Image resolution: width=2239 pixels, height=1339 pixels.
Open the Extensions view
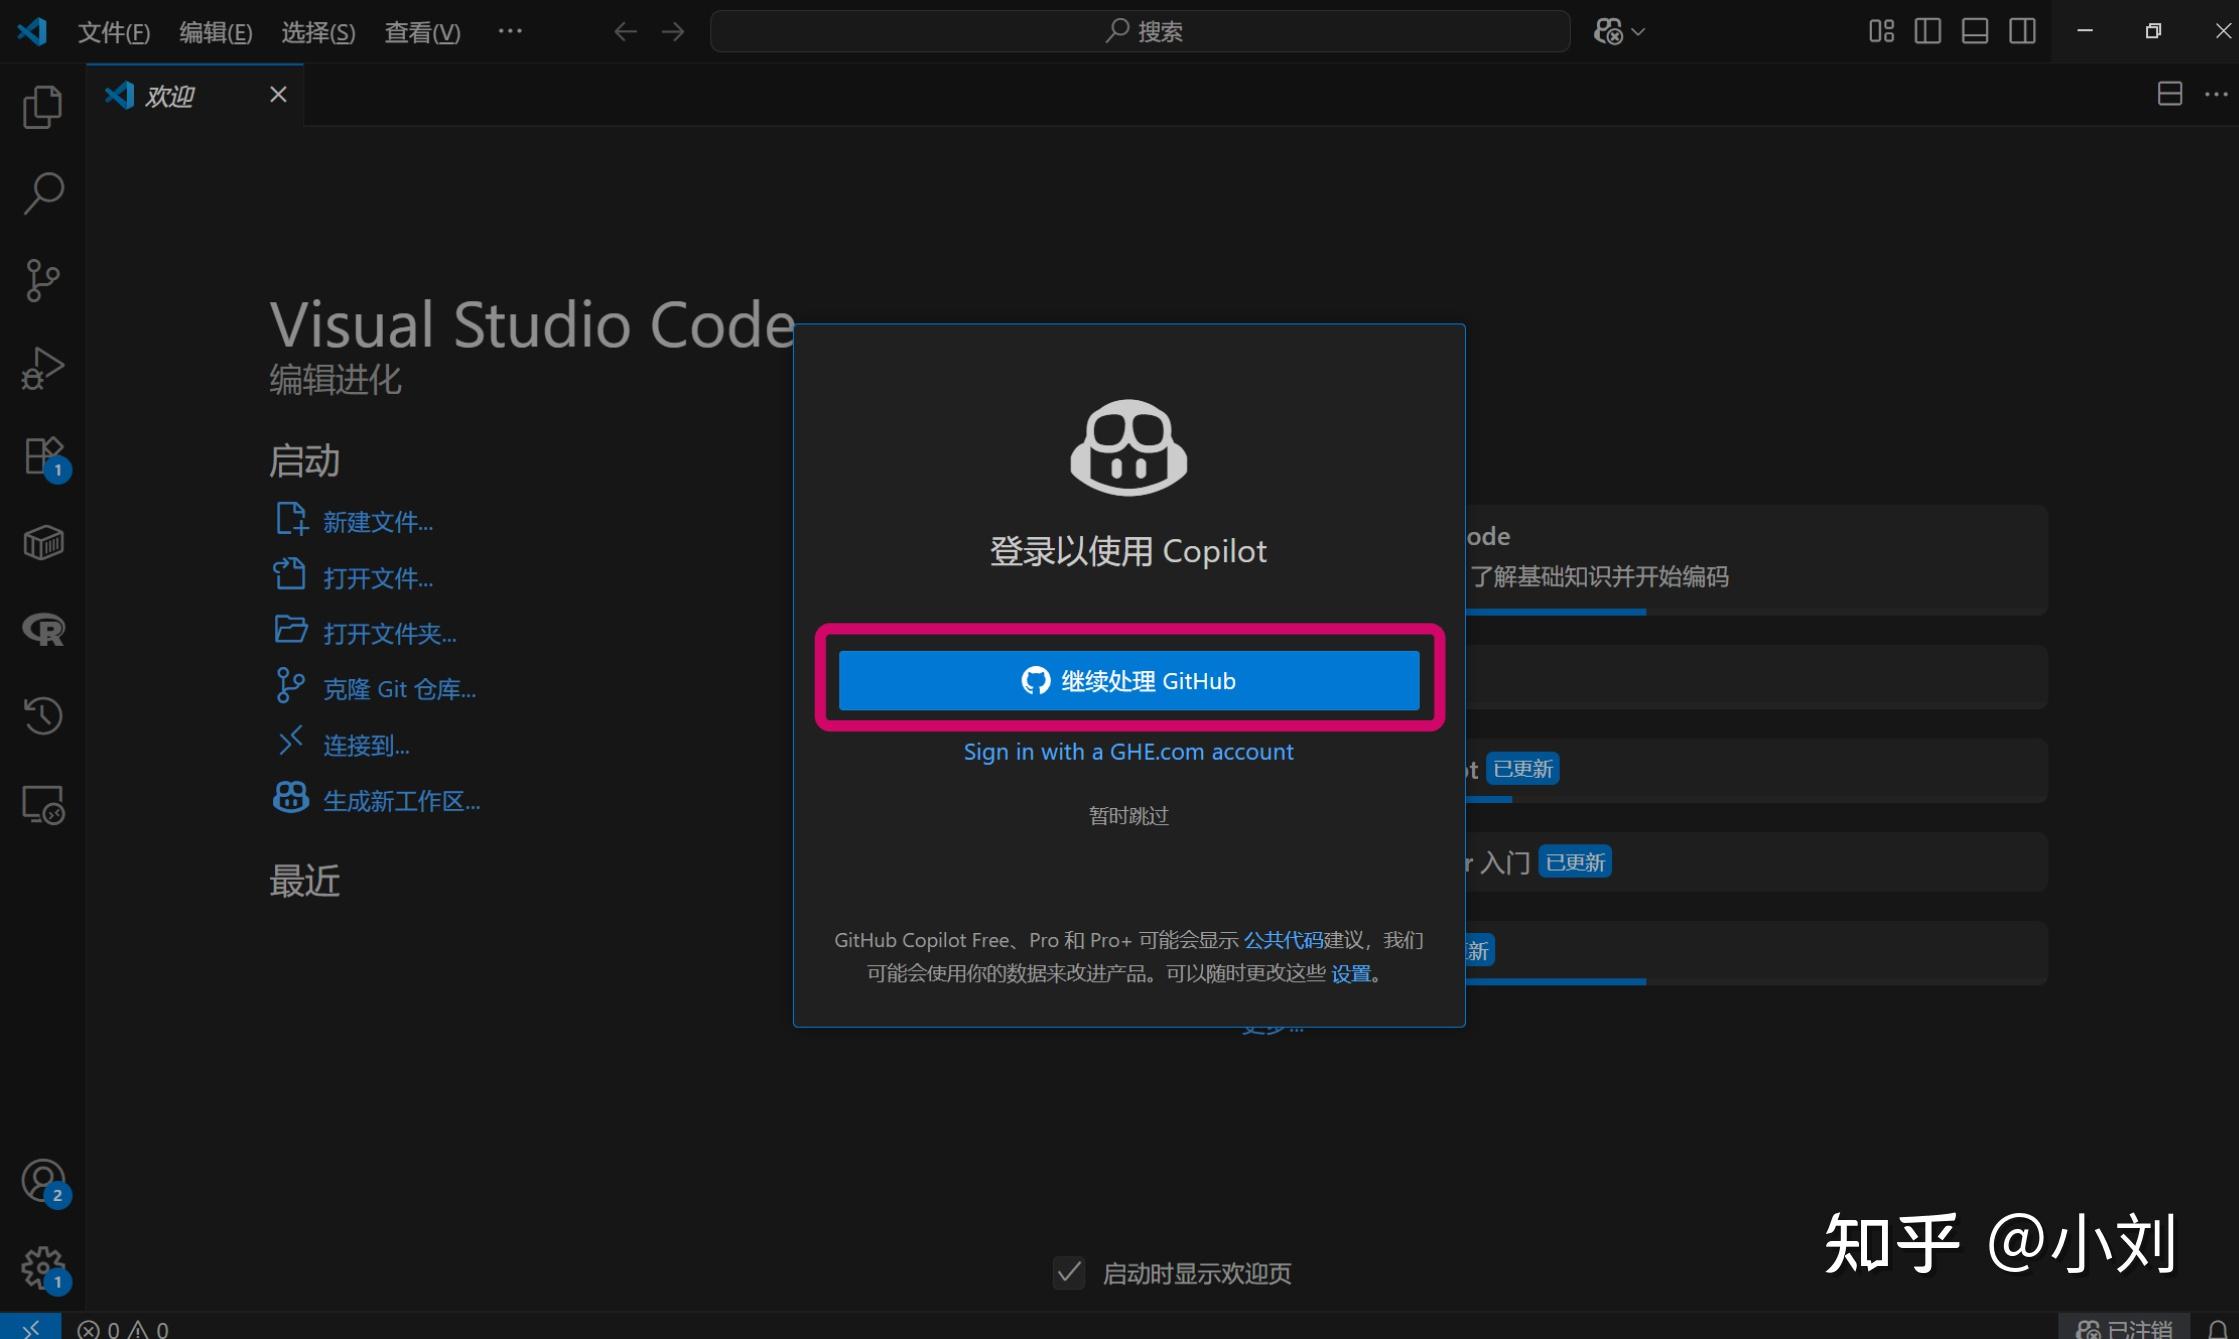42,455
